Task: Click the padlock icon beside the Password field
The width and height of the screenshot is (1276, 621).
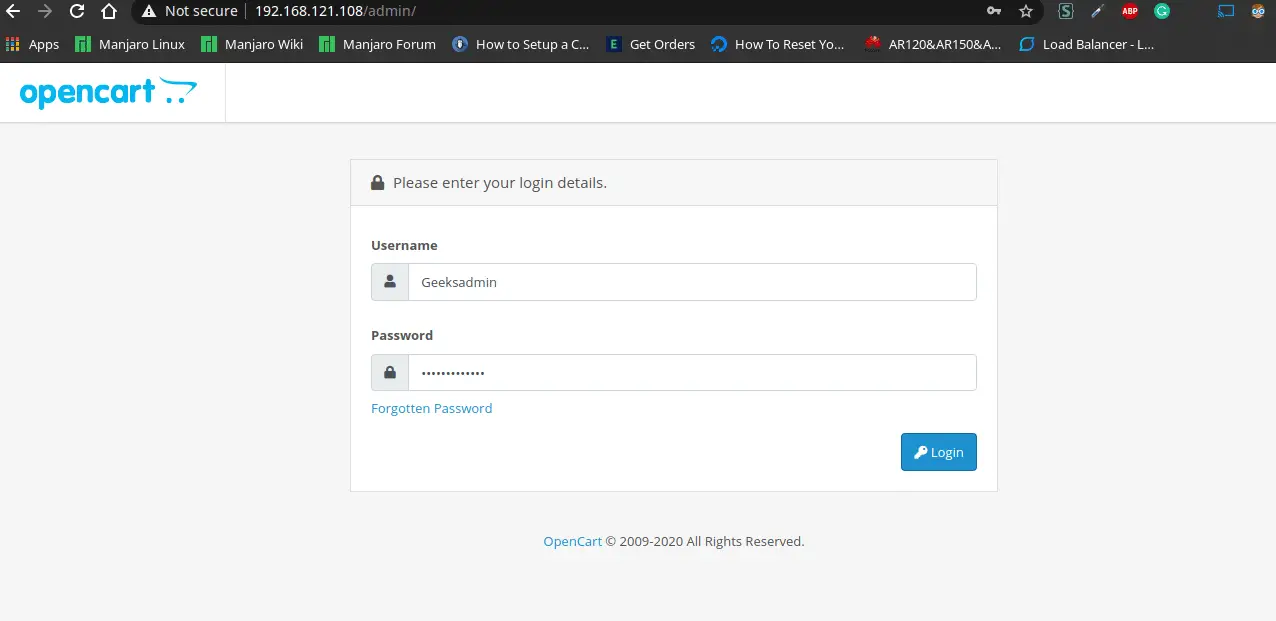Action: click(x=389, y=371)
